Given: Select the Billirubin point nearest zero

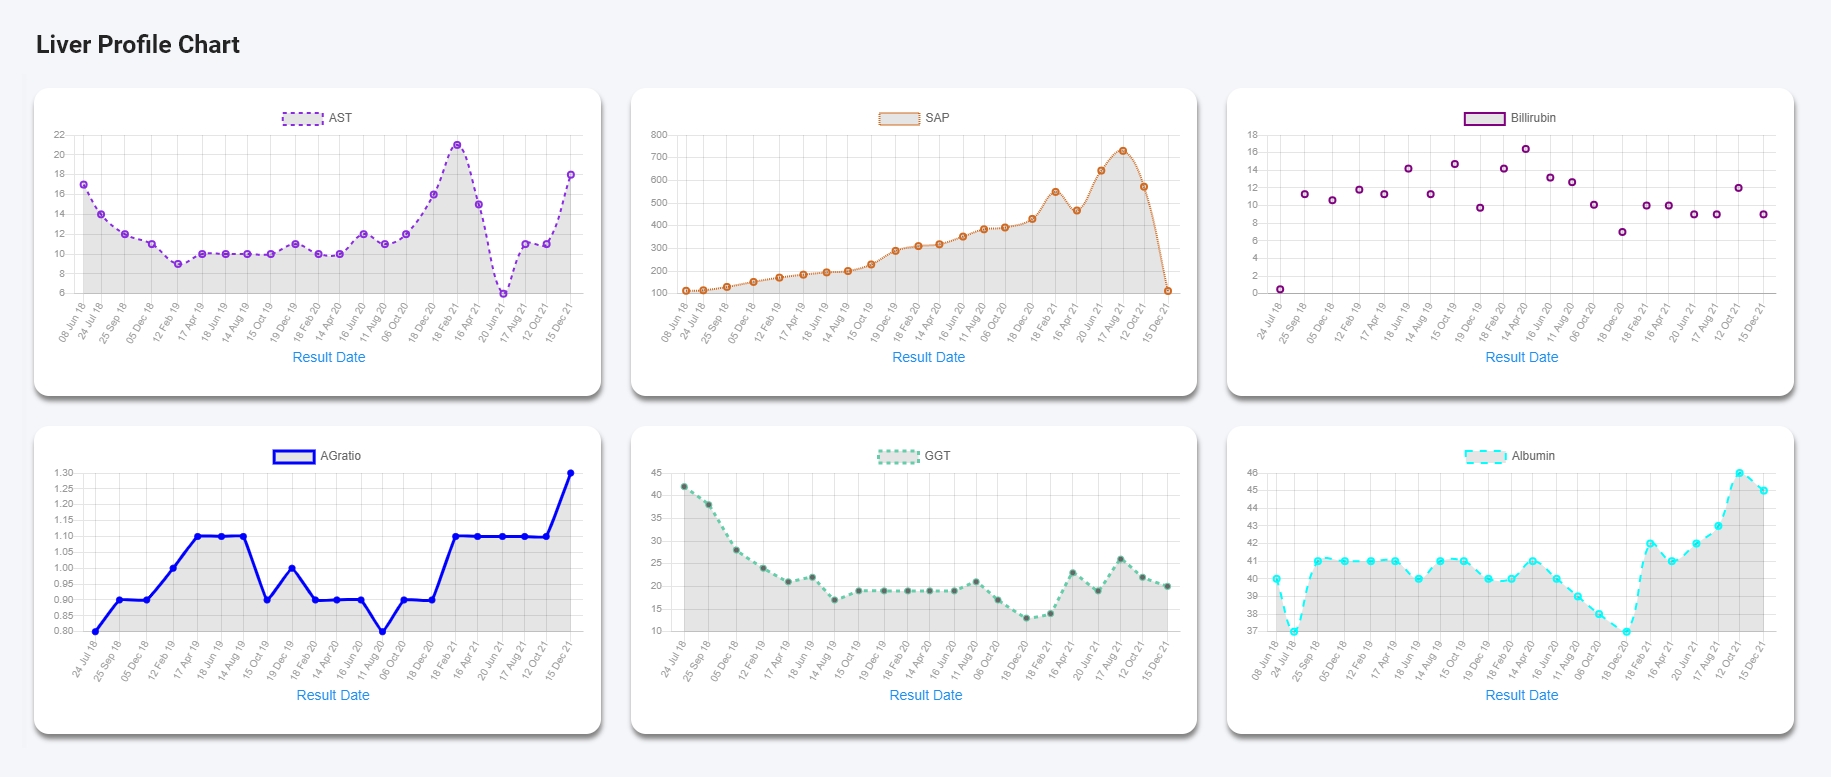Looking at the screenshot, I should (1280, 289).
